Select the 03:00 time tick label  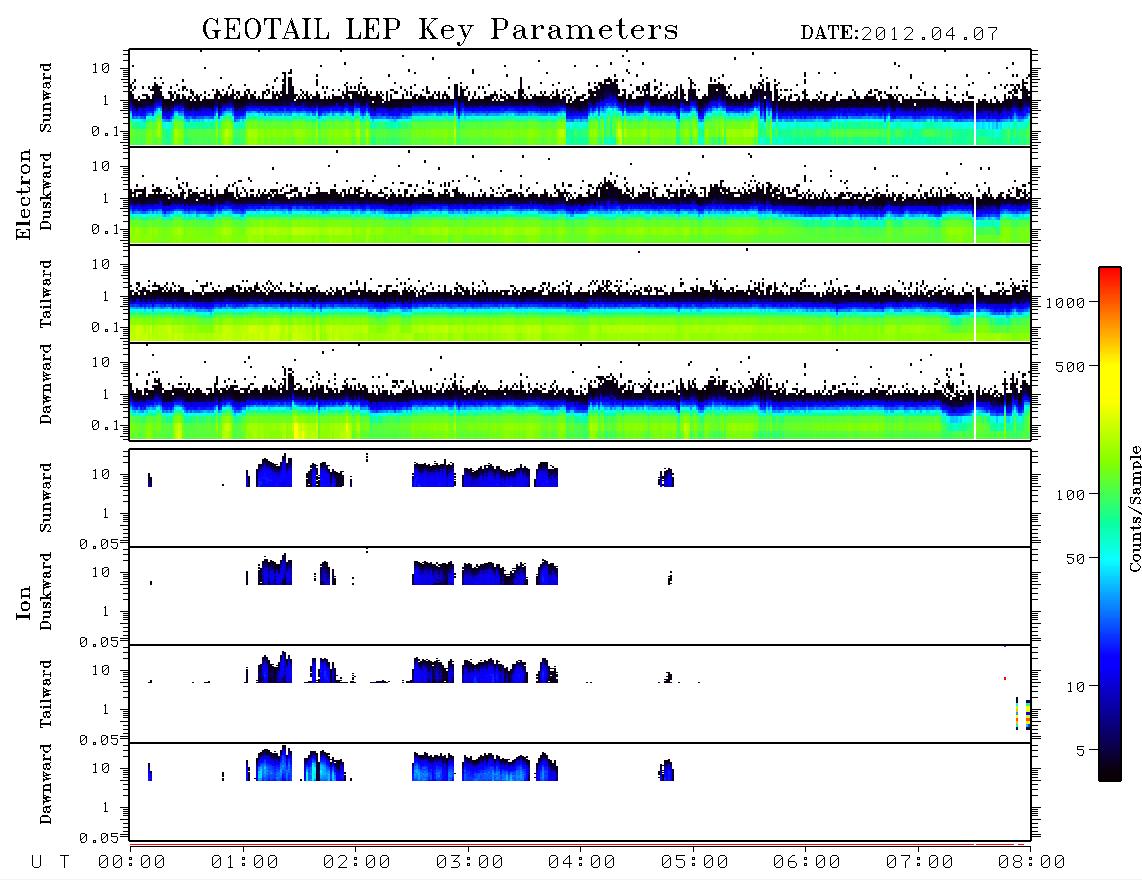(470, 863)
